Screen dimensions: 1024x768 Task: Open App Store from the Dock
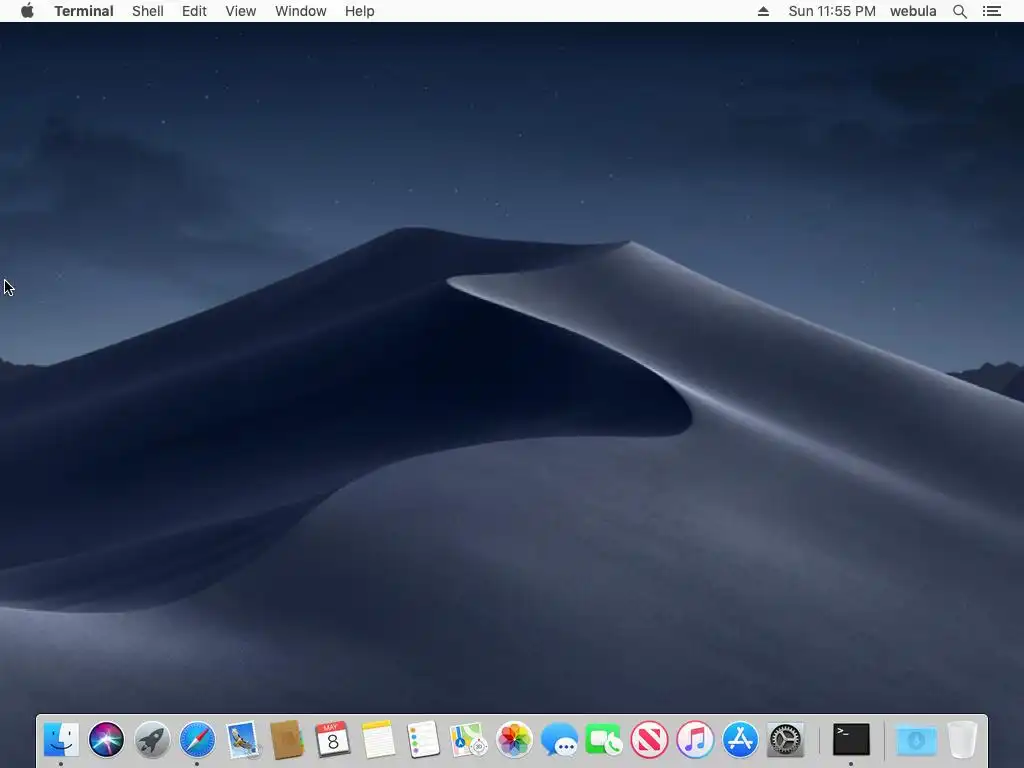740,740
